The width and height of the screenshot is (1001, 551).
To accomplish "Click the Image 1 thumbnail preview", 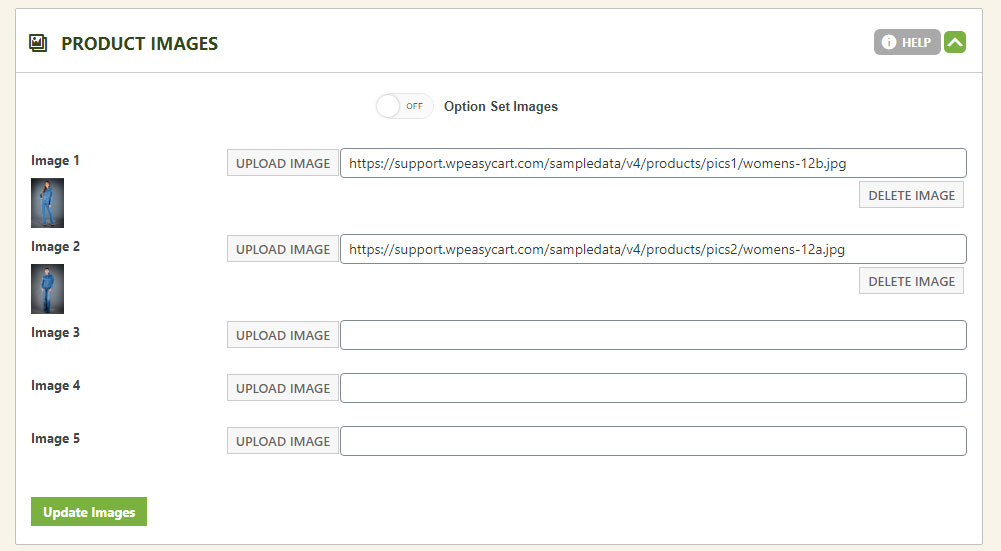I will [47, 203].
